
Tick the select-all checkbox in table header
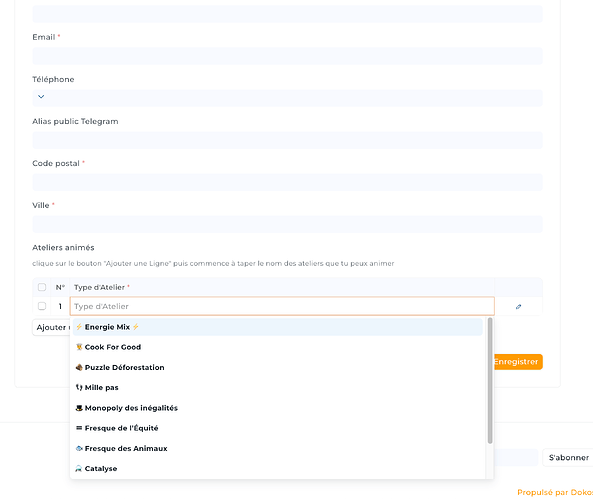(x=42, y=287)
